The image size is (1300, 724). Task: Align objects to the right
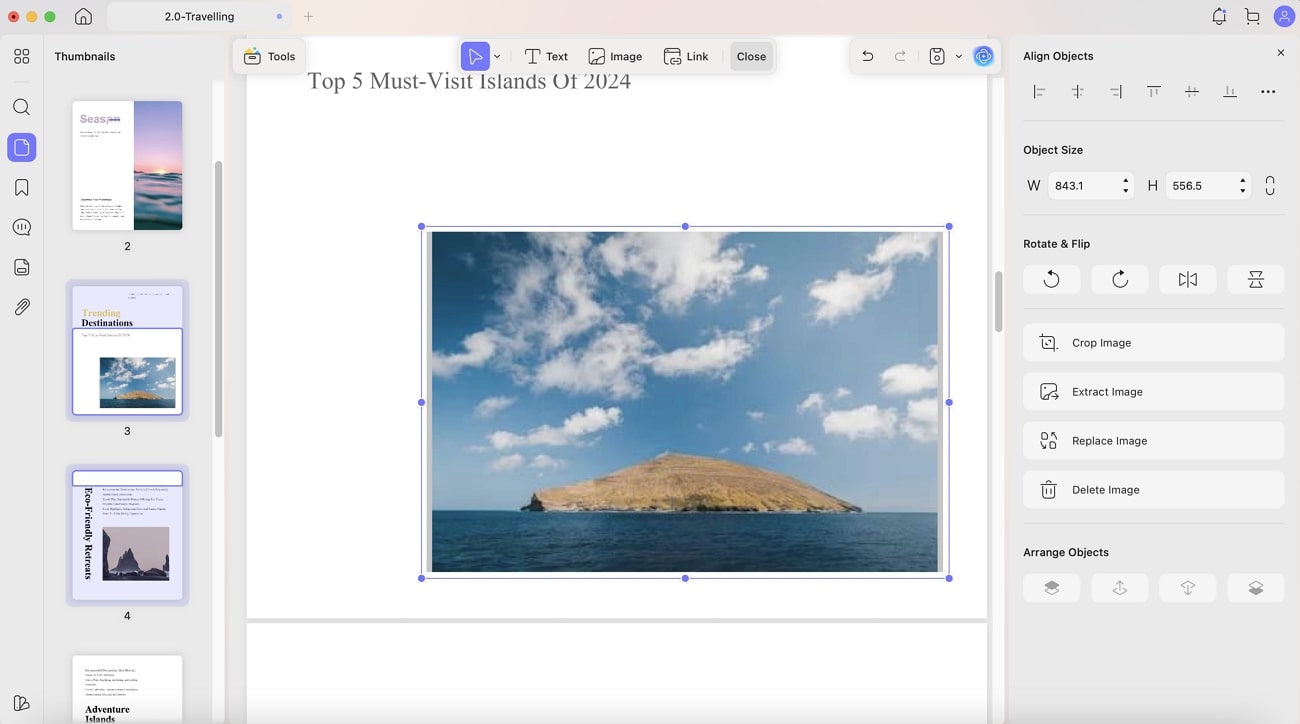pos(1115,92)
